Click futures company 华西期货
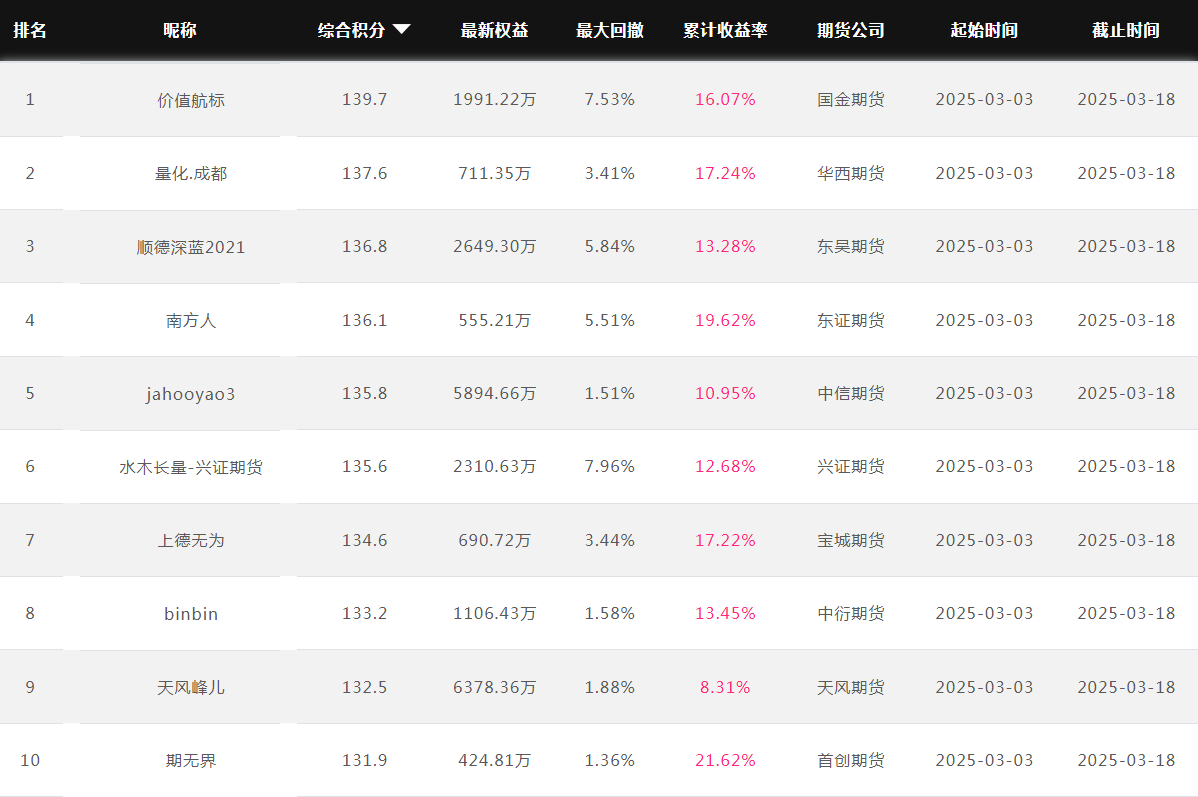The height and width of the screenshot is (797, 1198). click(x=850, y=173)
